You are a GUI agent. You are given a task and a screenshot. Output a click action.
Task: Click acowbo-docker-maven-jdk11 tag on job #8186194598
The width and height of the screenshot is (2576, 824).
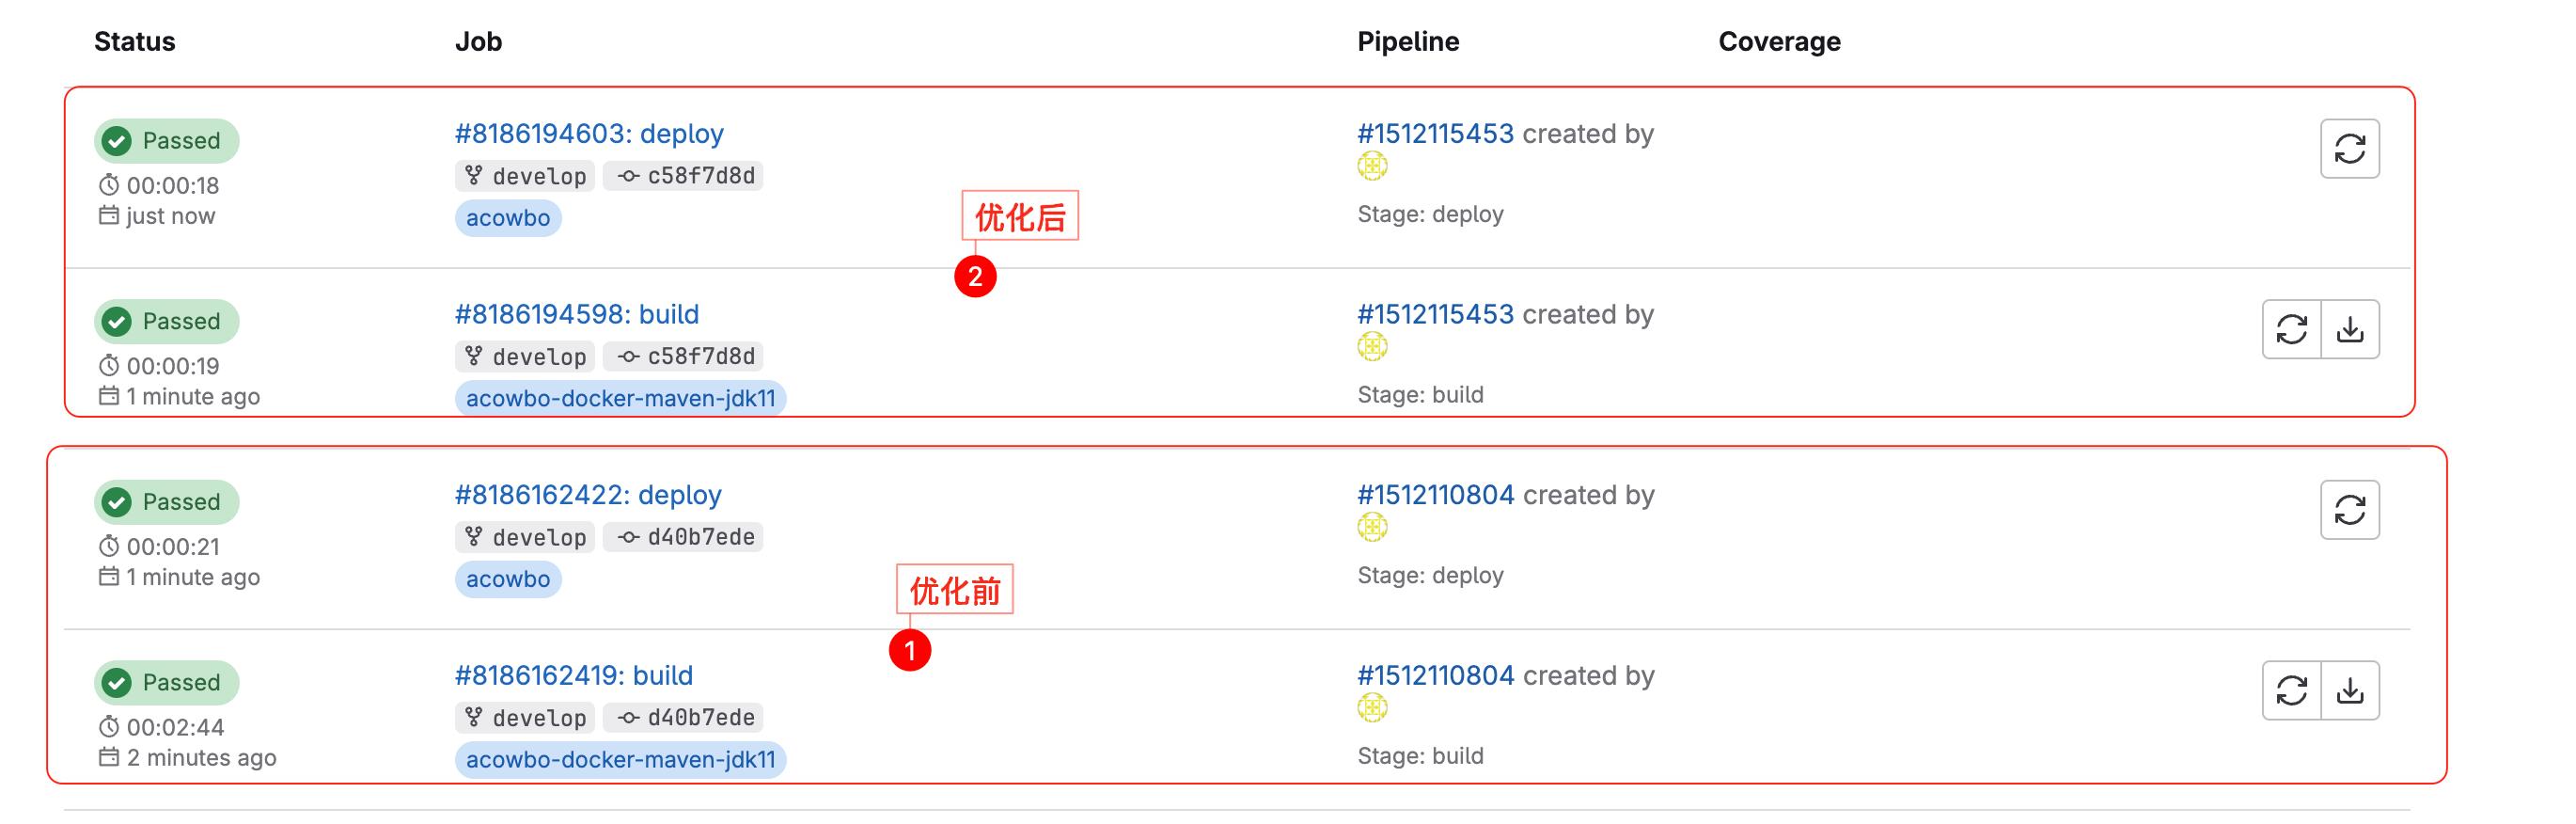pyautogui.click(x=620, y=399)
